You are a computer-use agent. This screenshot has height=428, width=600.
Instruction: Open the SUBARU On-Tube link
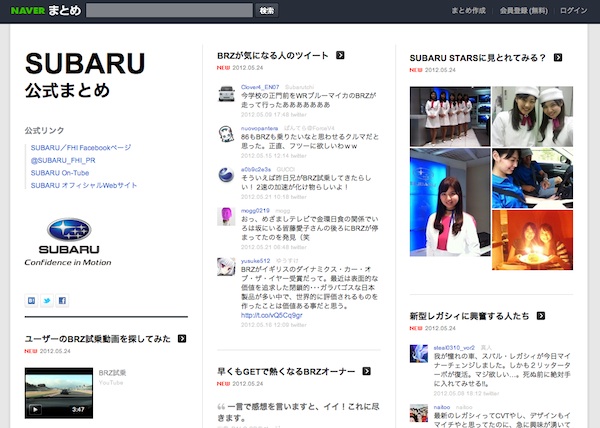62,172
